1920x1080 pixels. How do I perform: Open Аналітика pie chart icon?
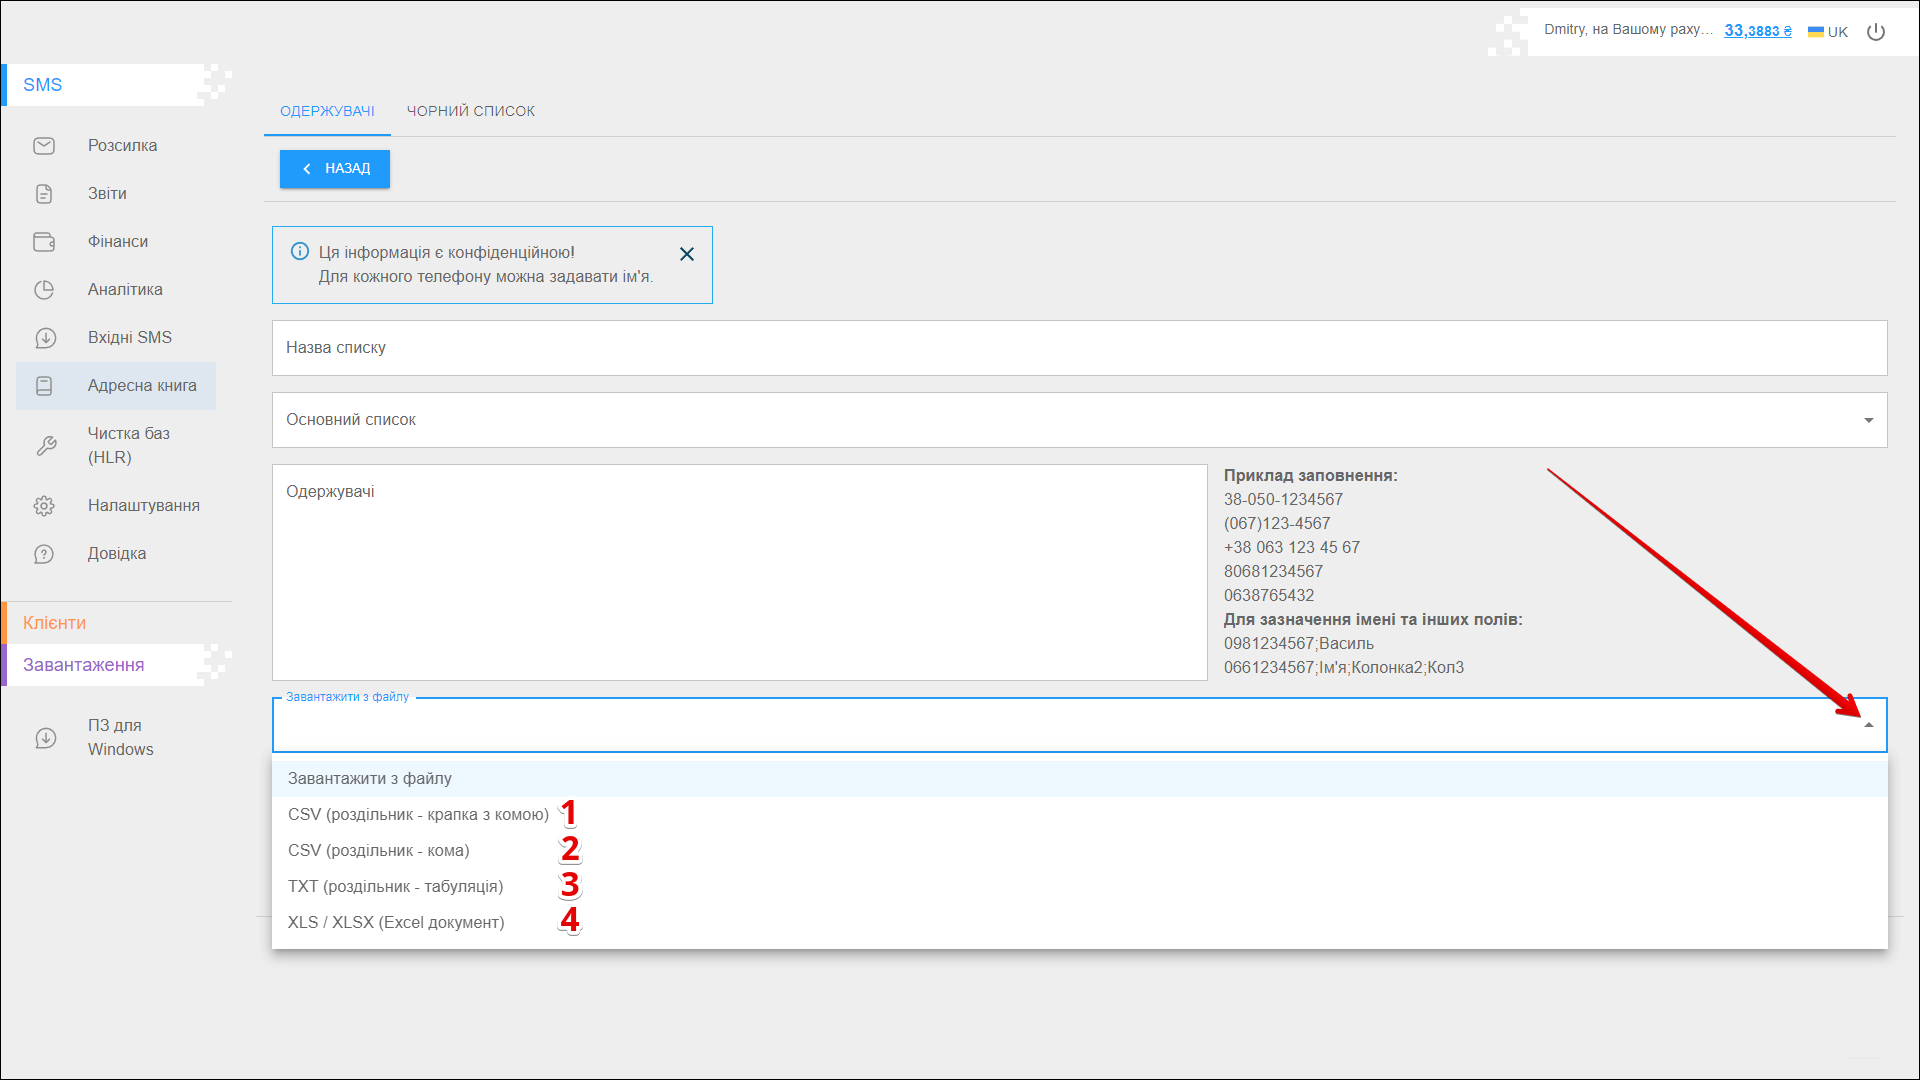(x=44, y=290)
